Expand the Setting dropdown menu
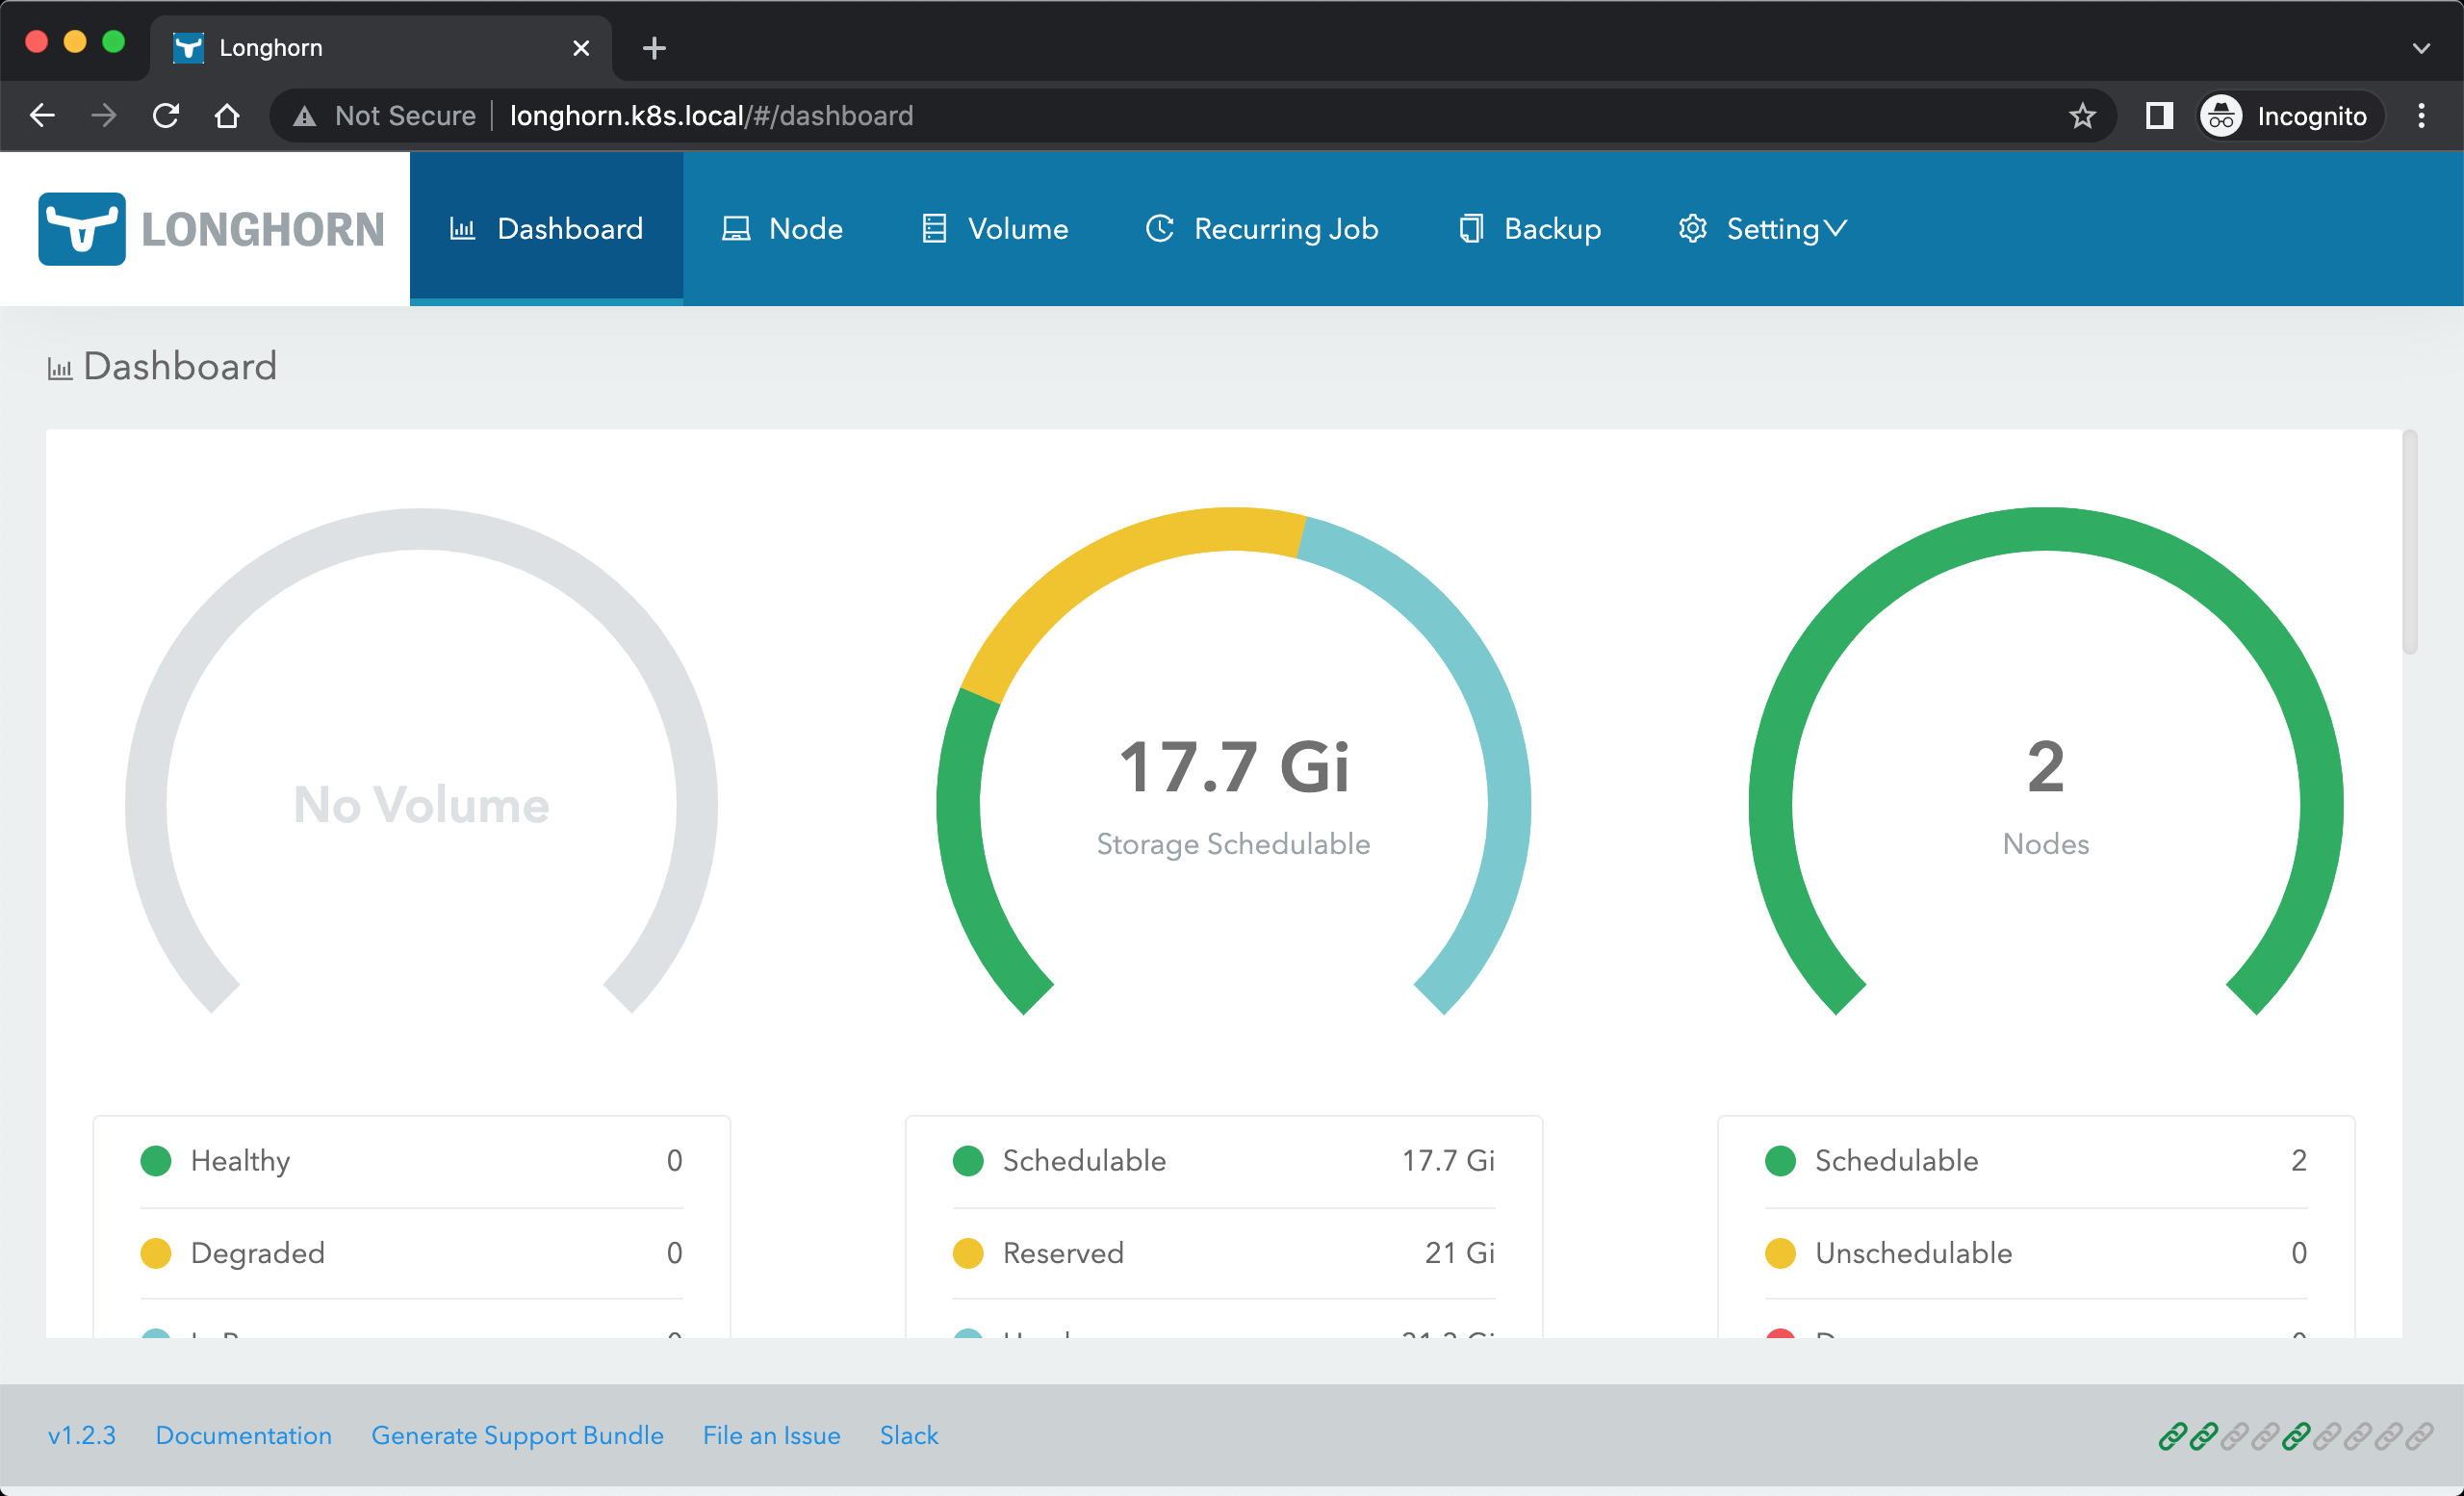Image resolution: width=2464 pixels, height=1496 pixels. click(x=1762, y=229)
